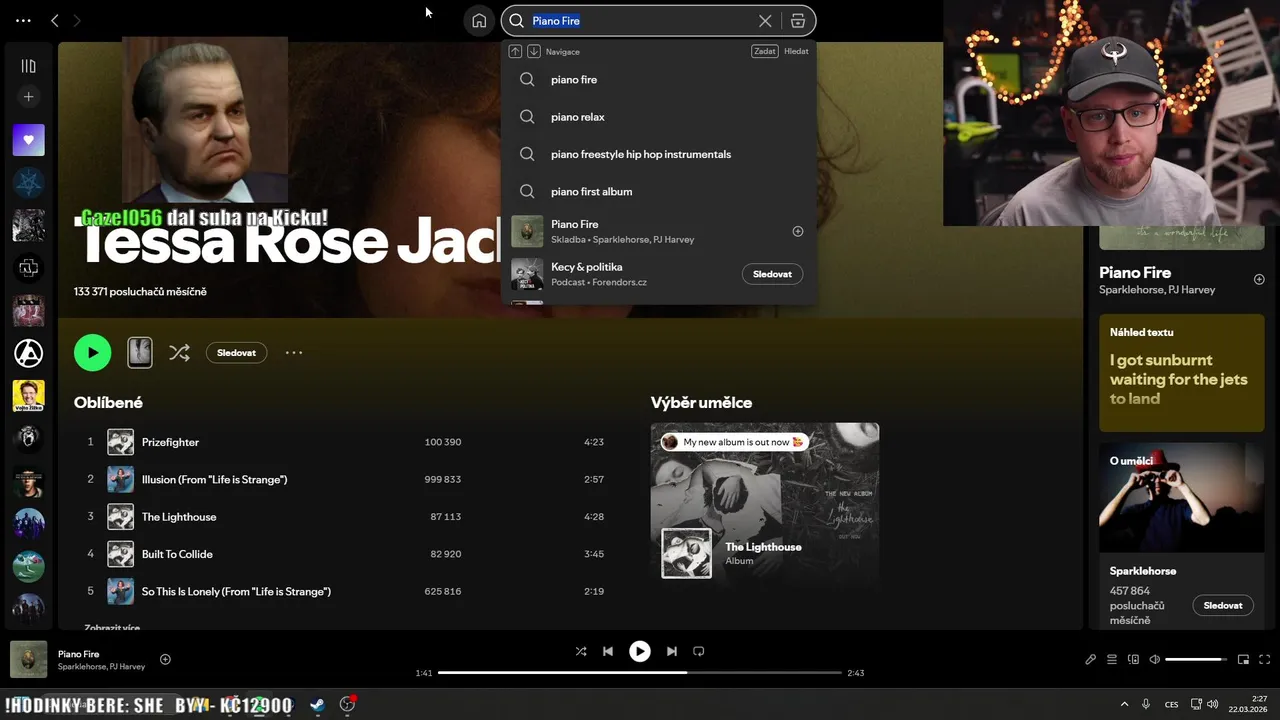Screen dimensions: 1280x720
Task: Create a playlist with the plus icon
Action: pyautogui.click(x=28, y=97)
